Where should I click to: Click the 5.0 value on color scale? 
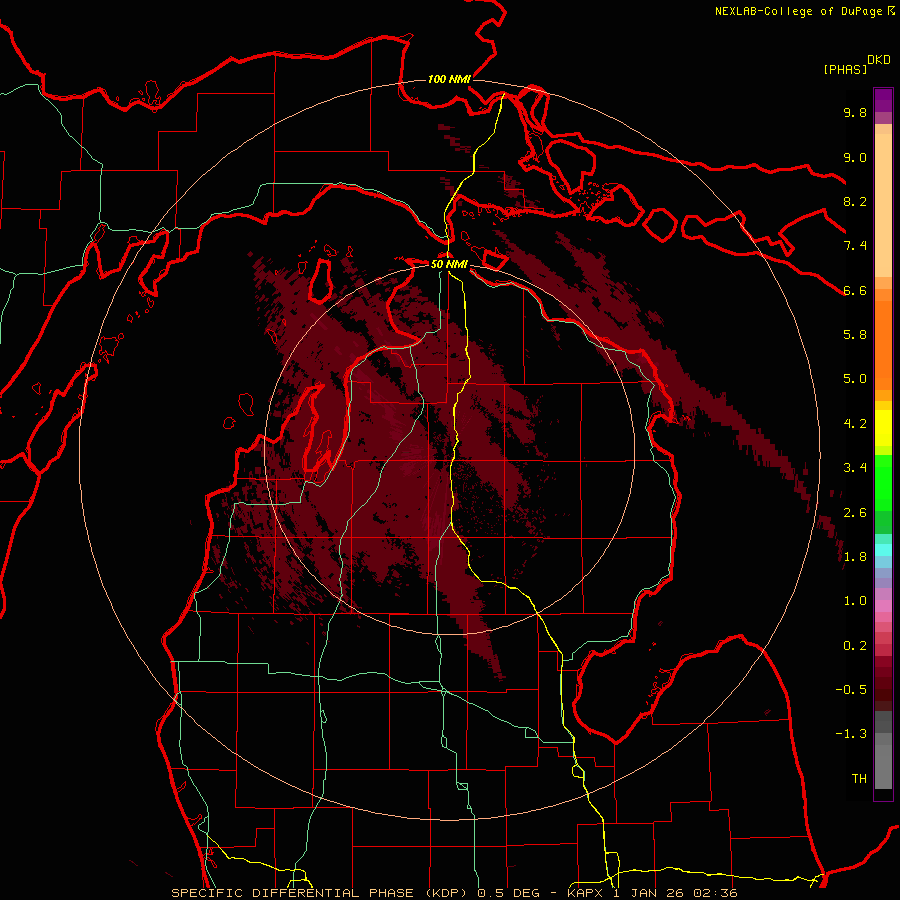855,379
